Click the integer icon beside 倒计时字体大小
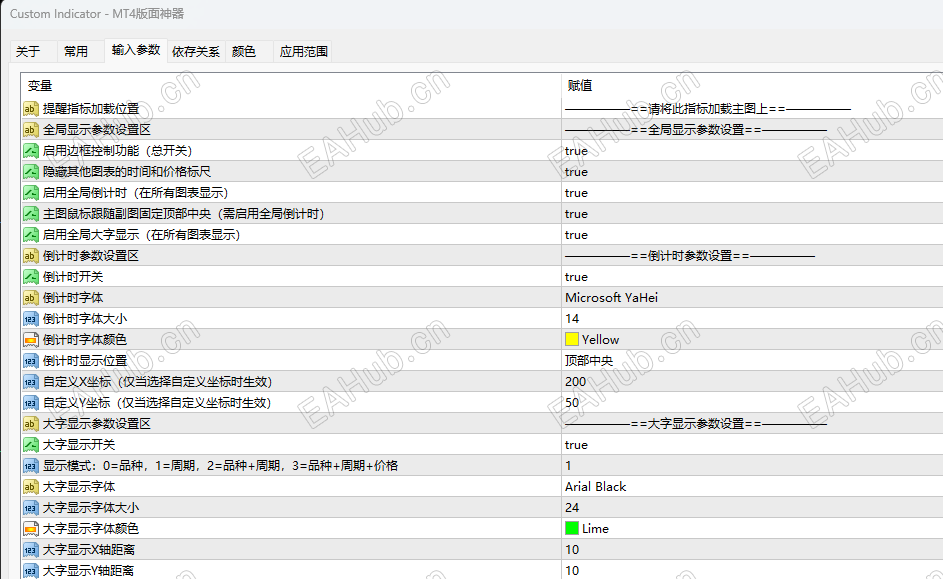This screenshot has width=943, height=579. coord(31,319)
